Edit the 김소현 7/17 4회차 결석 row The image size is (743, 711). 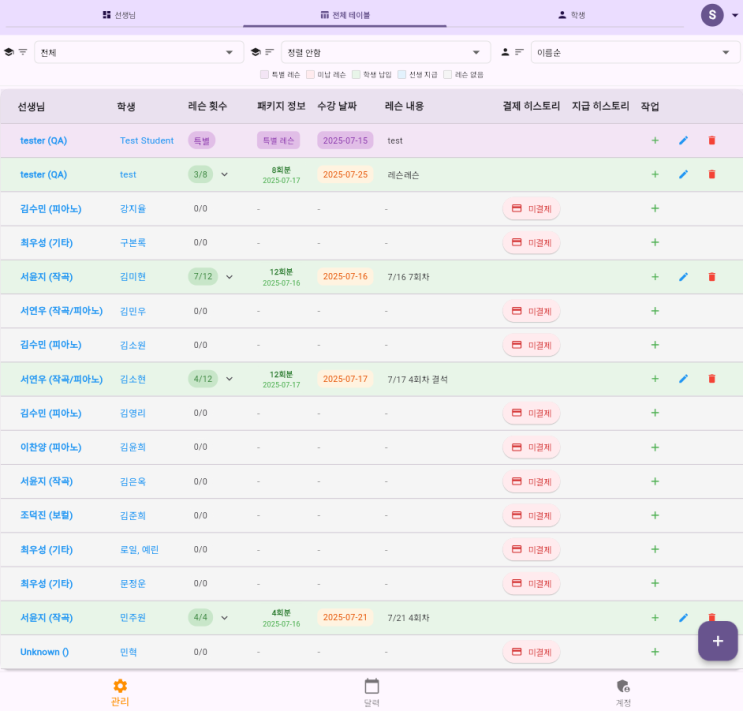(683, 379)
